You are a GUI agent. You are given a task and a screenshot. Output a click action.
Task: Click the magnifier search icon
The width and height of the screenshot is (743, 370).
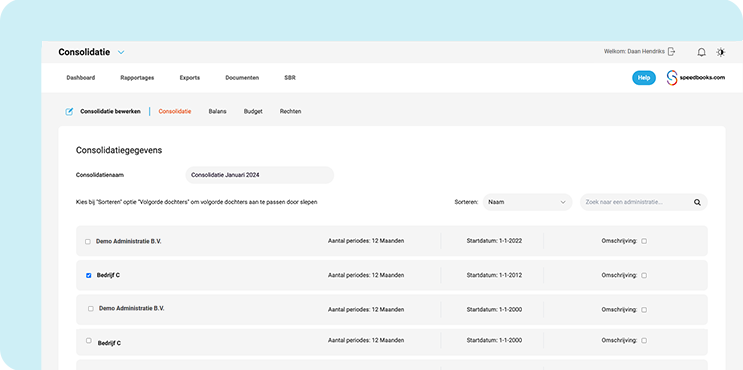[697, 202]
